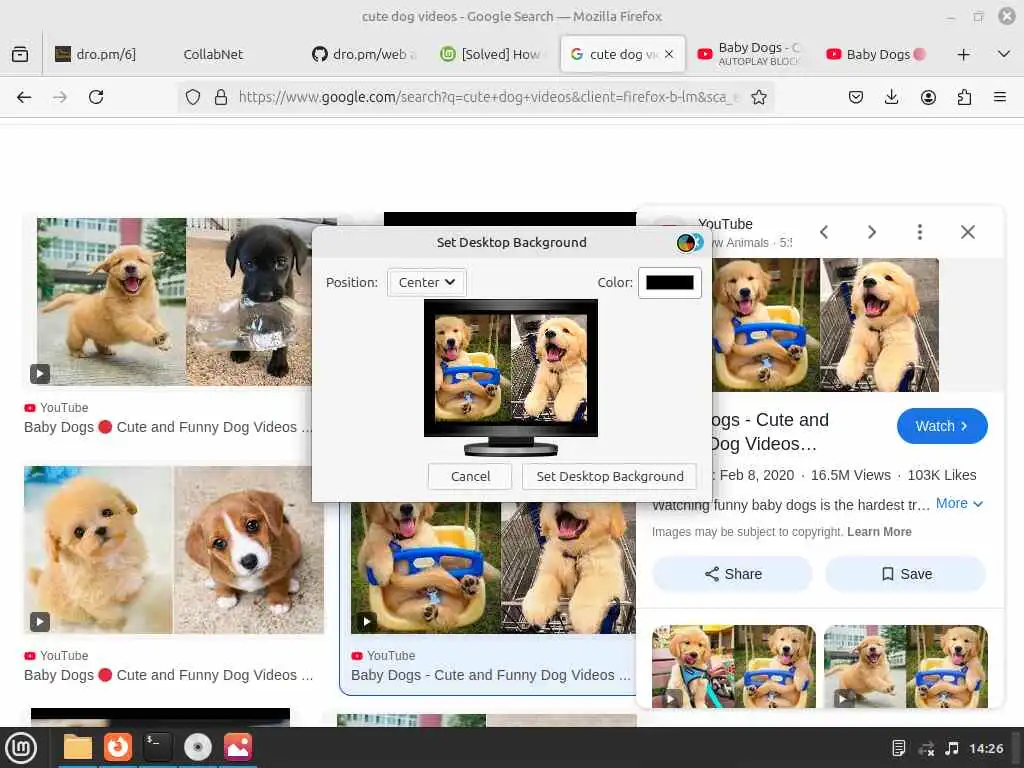This screenshot has width=1024, height=768.
Task: Close the cute dog videos tab
Action: (669, 54)
